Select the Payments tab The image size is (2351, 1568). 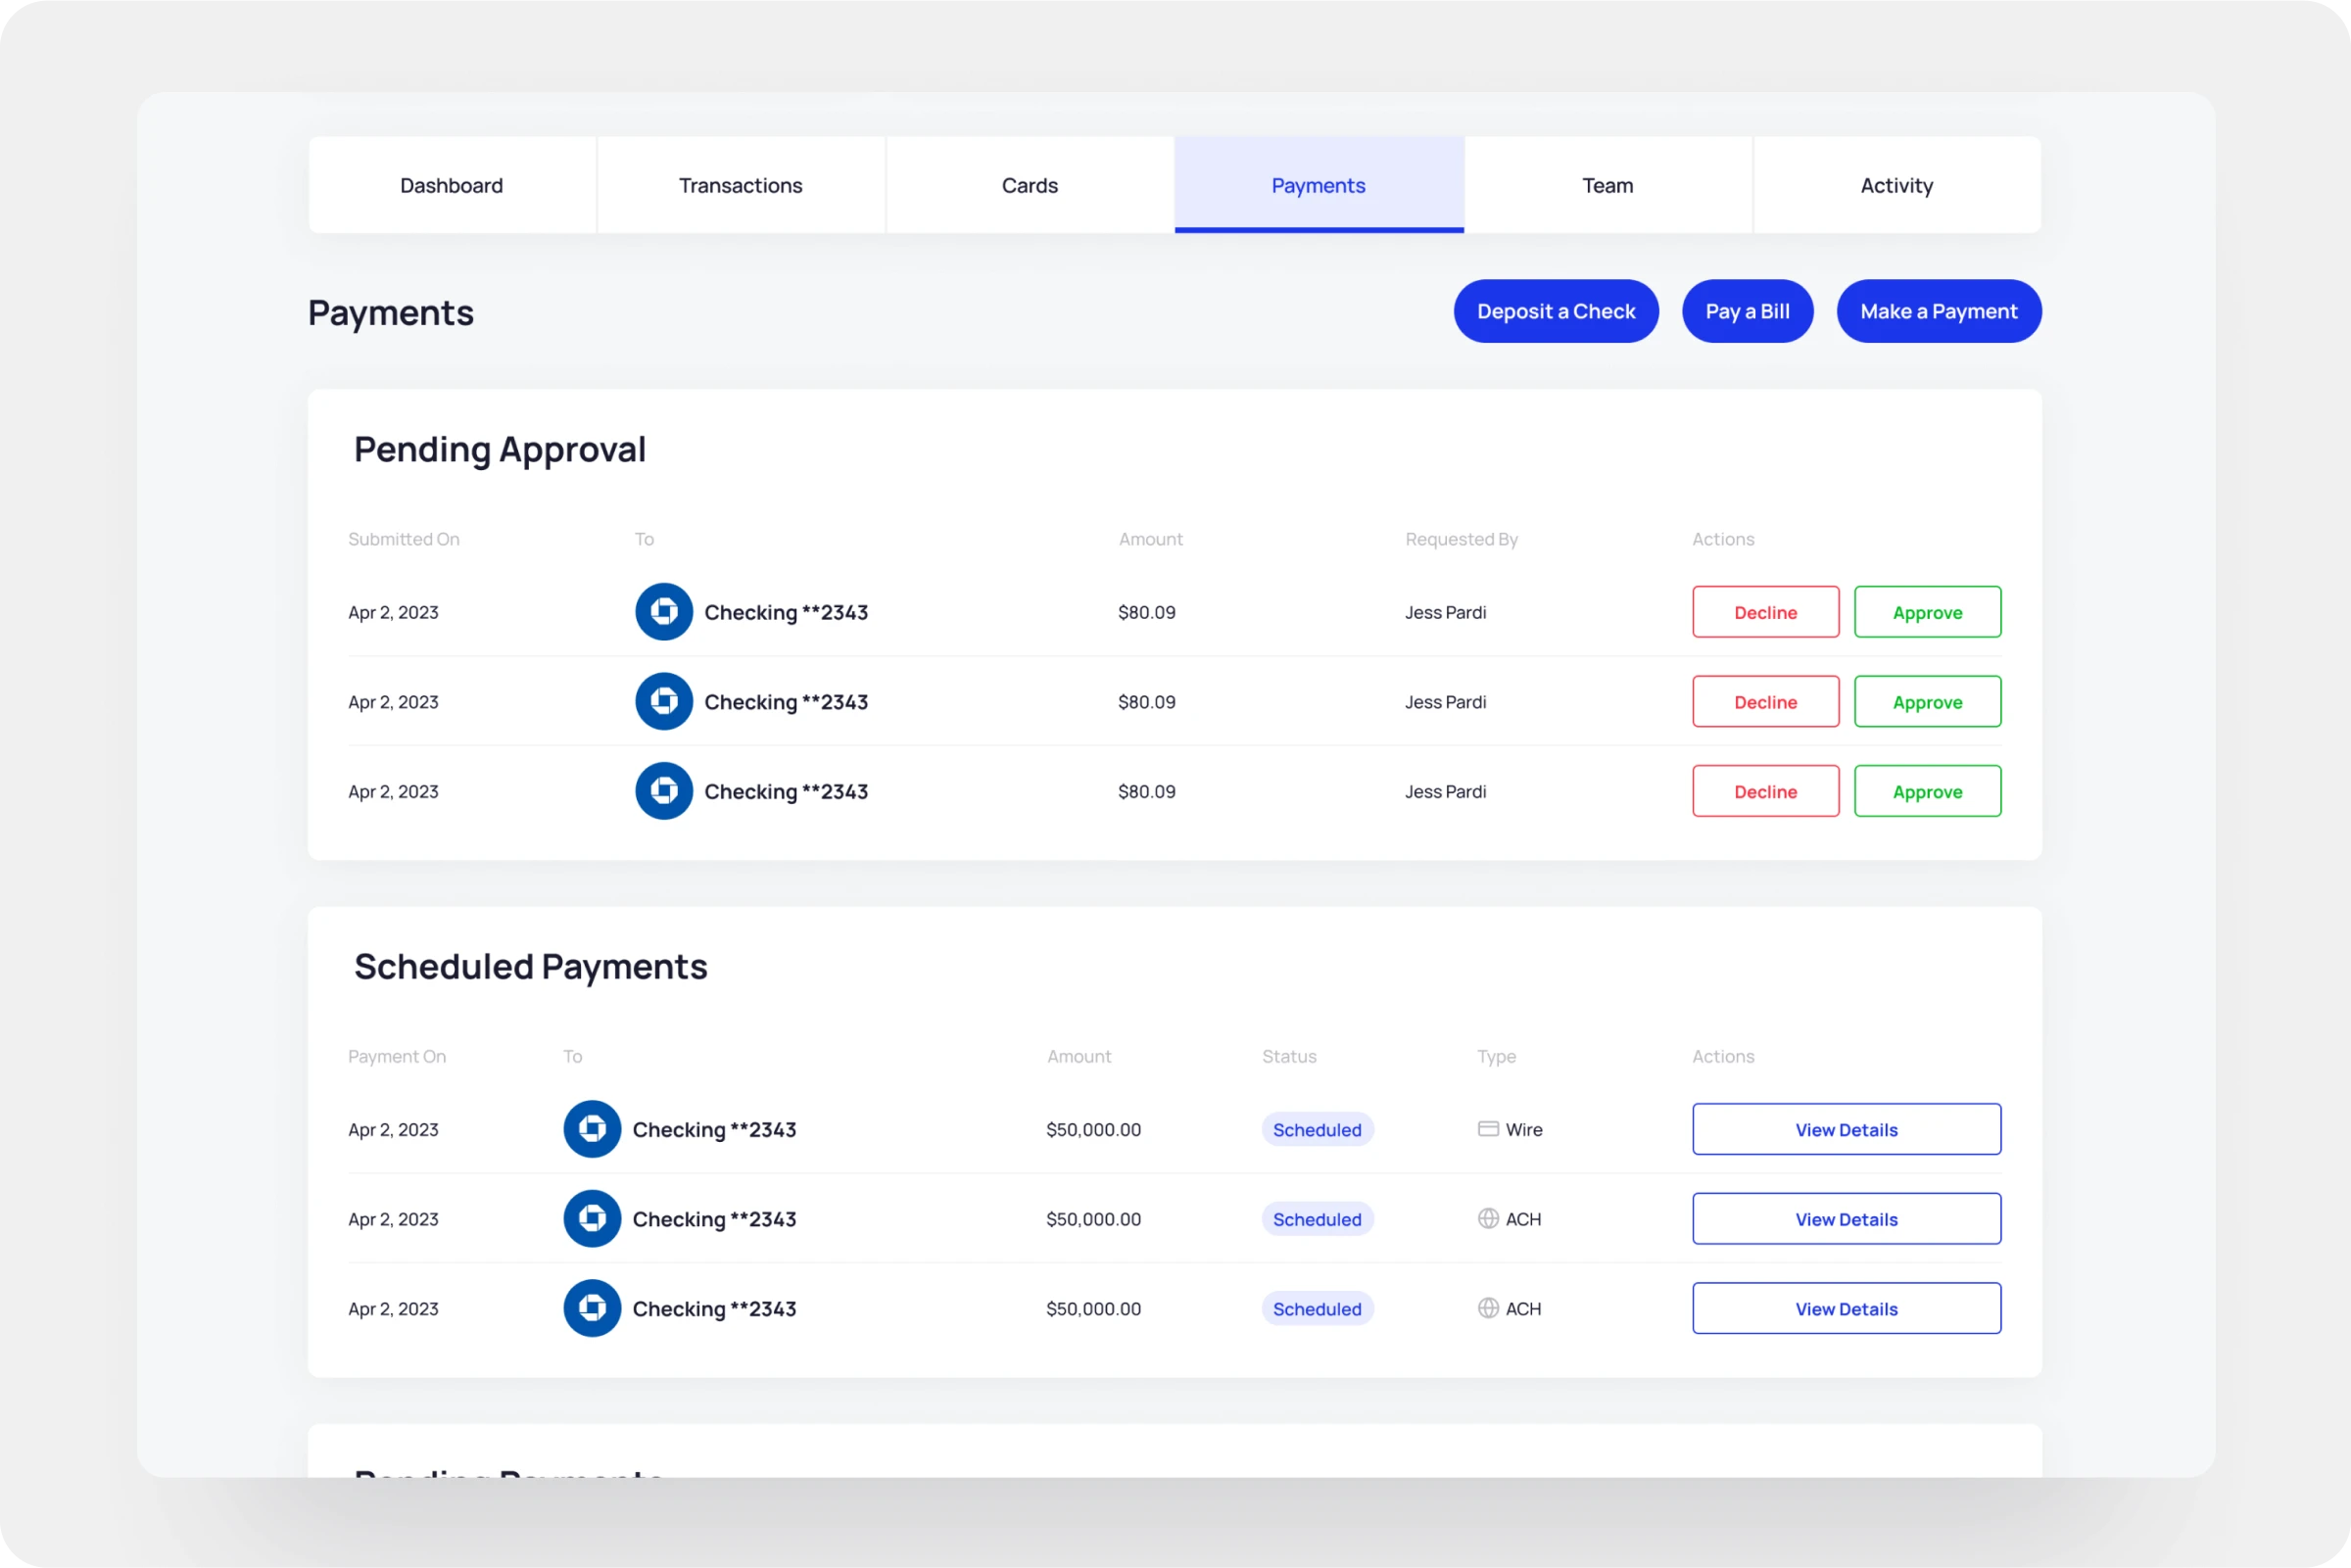click(x=1319, y=184)
